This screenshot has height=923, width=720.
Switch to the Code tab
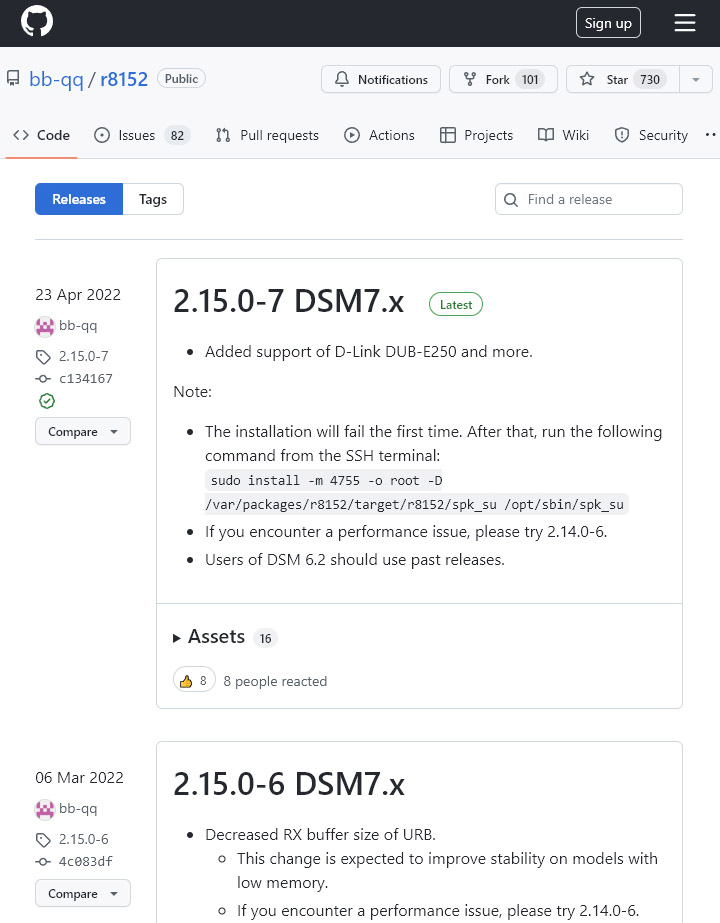(41, 135)
